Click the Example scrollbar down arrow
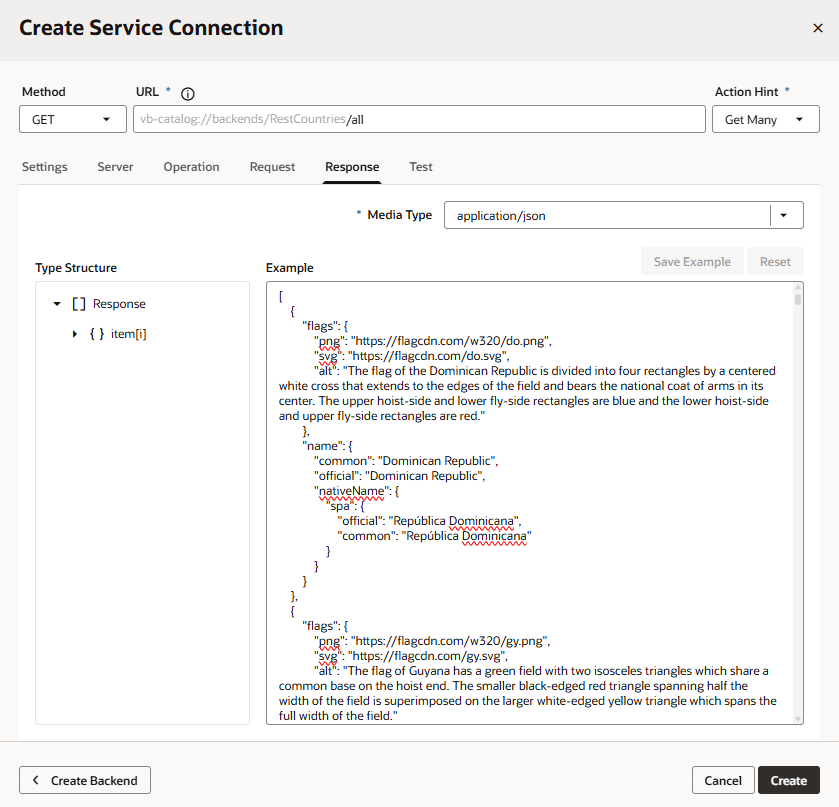The height and width of the screenshot is (807, 839). click(798, 719)
